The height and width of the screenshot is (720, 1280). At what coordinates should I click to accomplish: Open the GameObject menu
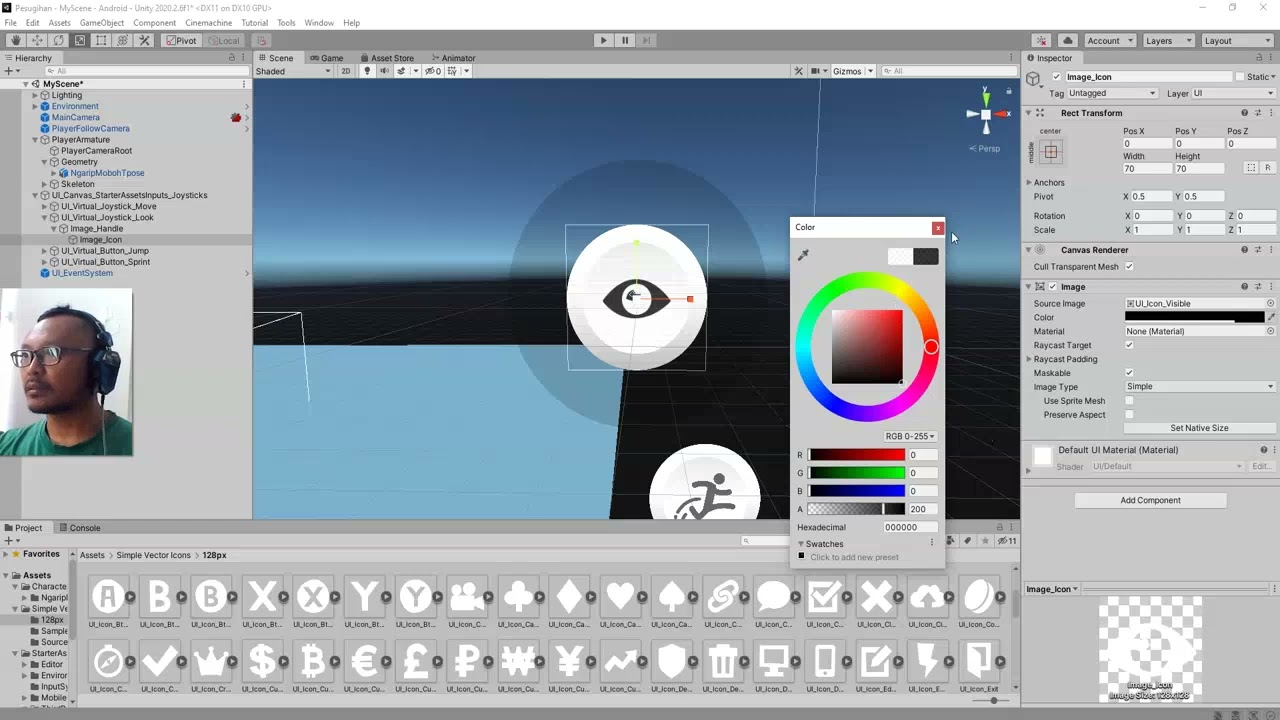point(102,22)
